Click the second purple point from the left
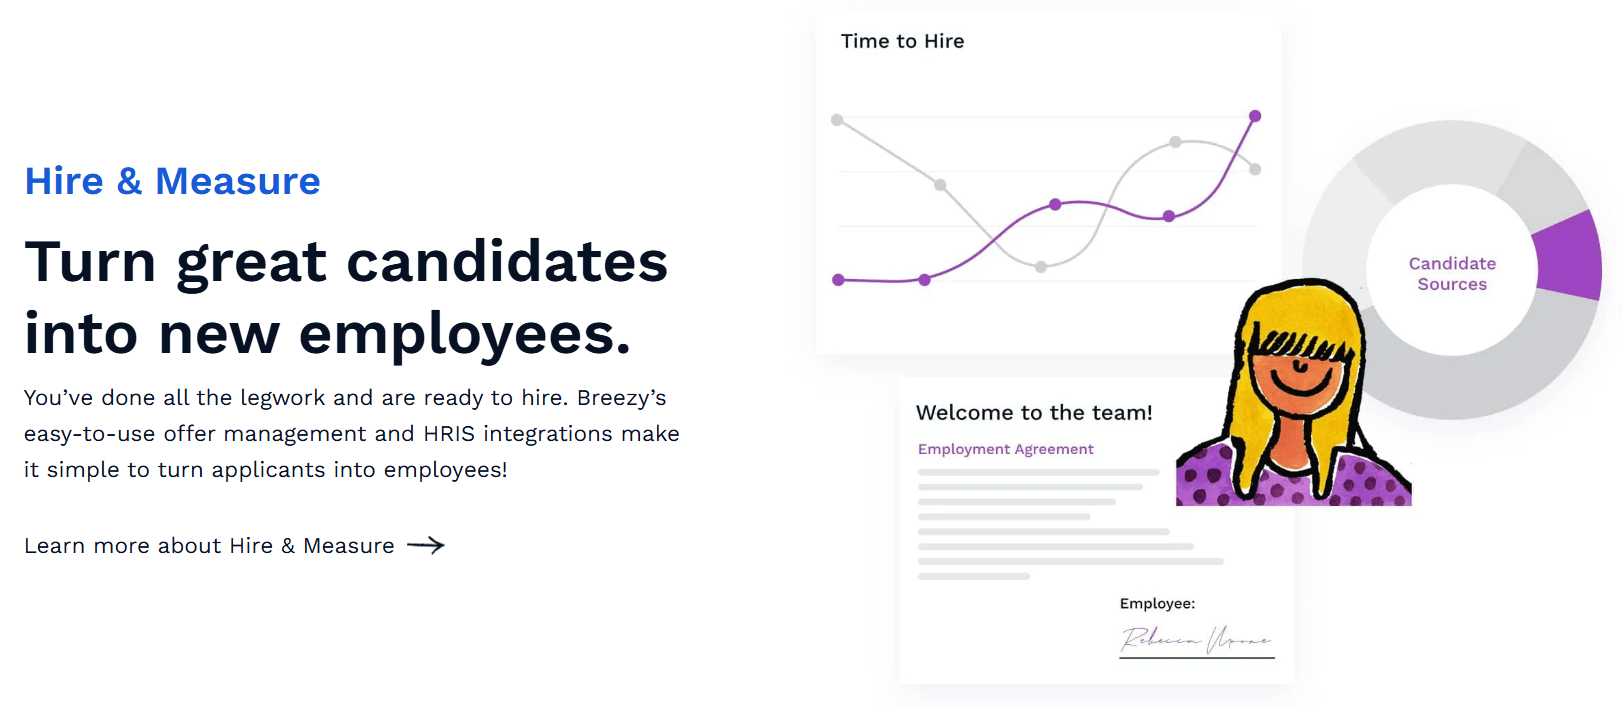The image size is (1623, 708). [925, 280]
